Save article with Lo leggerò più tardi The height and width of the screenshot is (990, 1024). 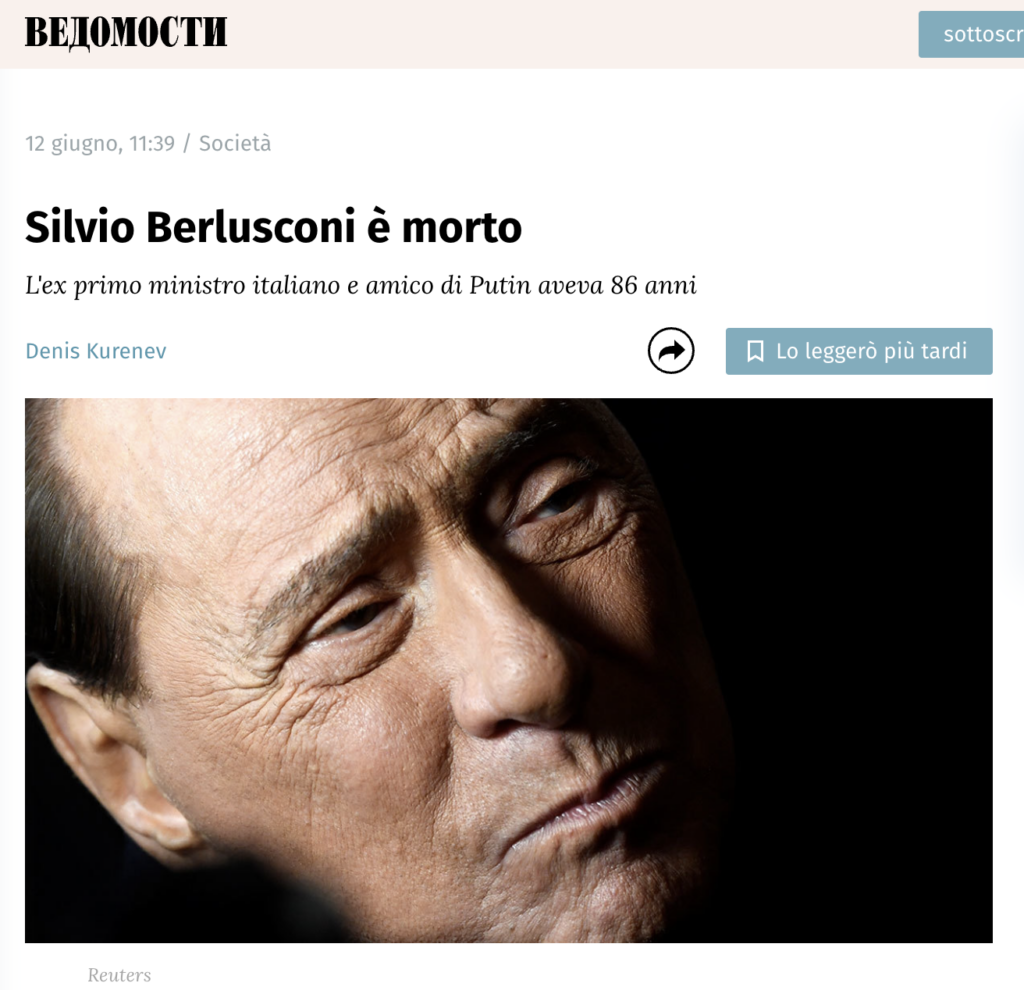(859, 351)
